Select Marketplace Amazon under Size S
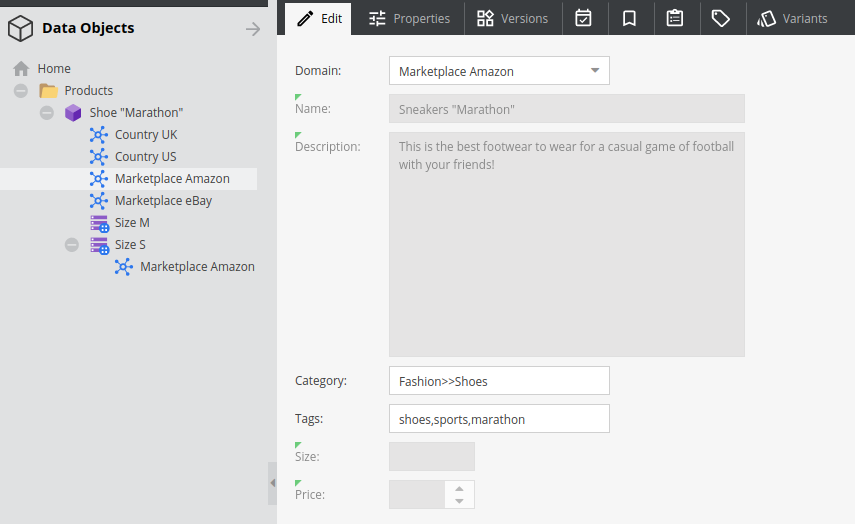 point(197,267)
